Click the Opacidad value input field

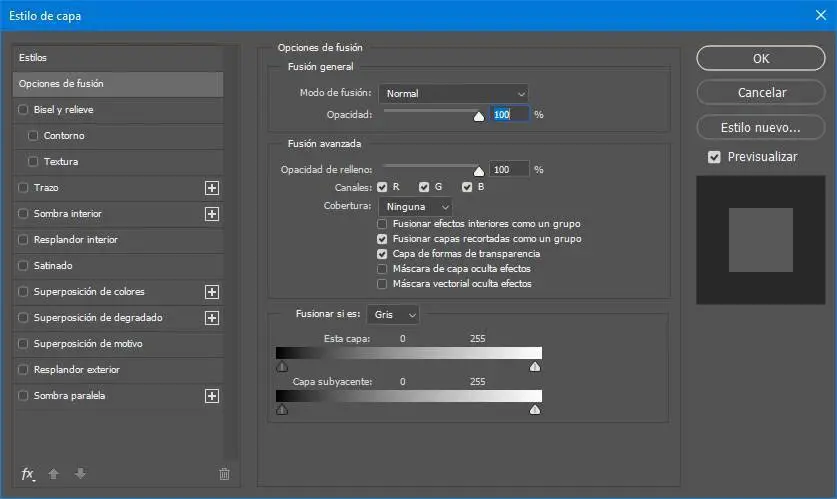coord(509,114)
